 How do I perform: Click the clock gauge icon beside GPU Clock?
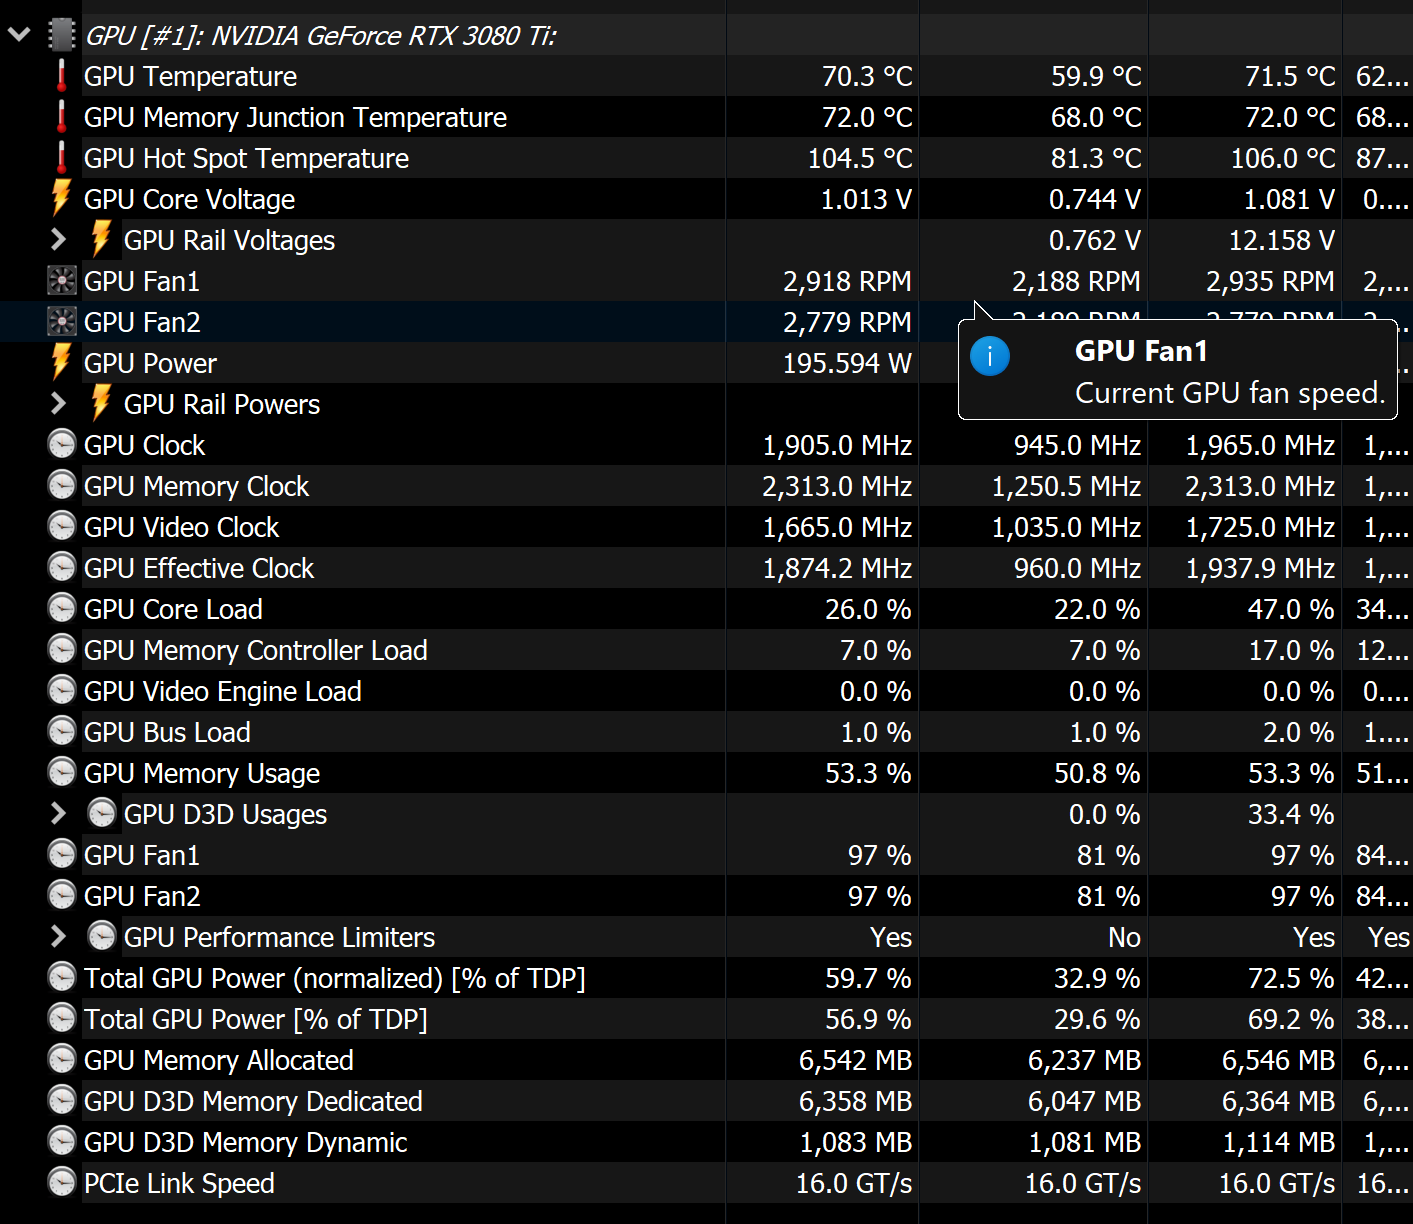[62, 444]
